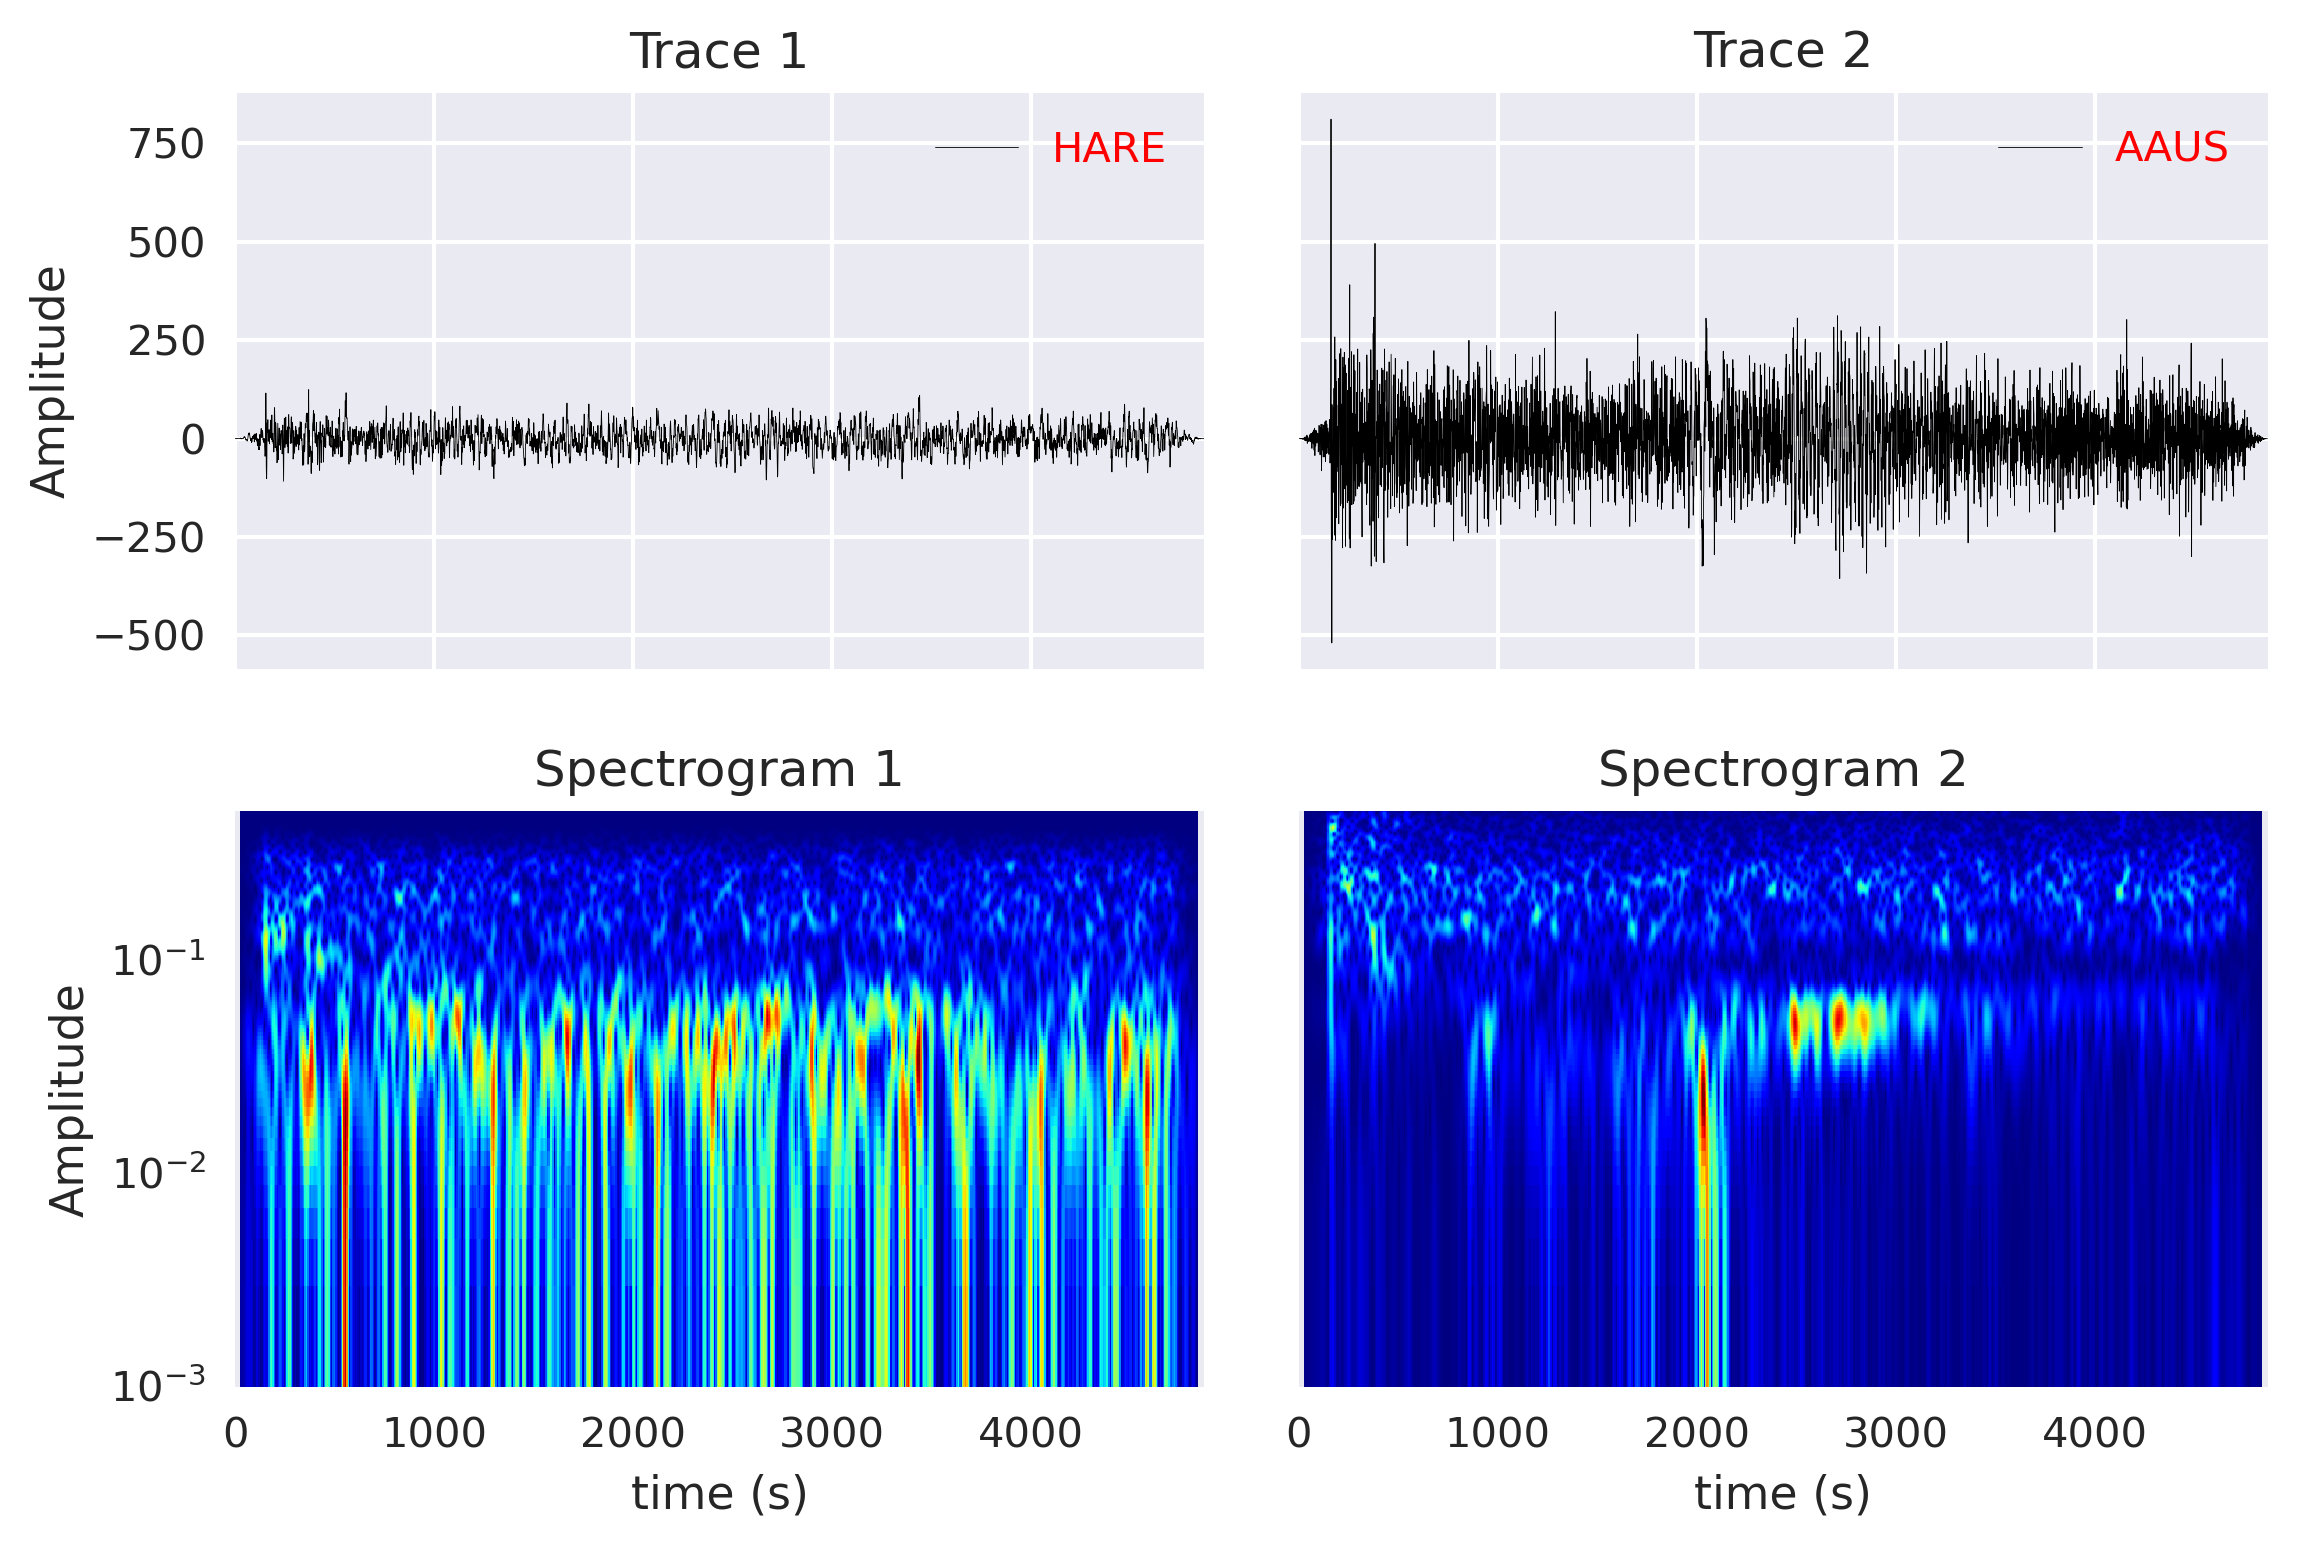This screenshot has height=1548, width=2297.
Task: Click the Amplitude label beside Spectrogram 1
Action: pyautogui.click(x=67, y=1100)
